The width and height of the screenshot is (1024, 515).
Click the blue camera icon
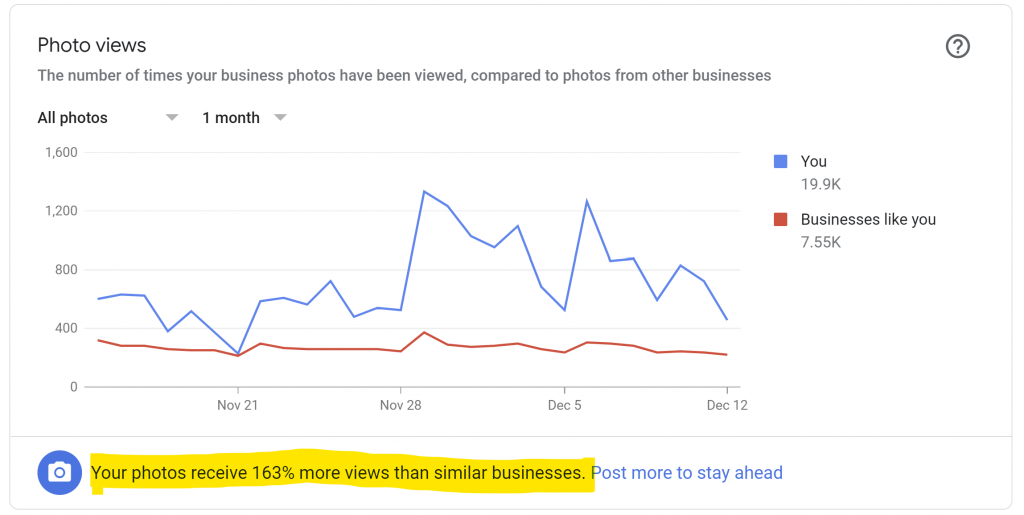[59, 473]
